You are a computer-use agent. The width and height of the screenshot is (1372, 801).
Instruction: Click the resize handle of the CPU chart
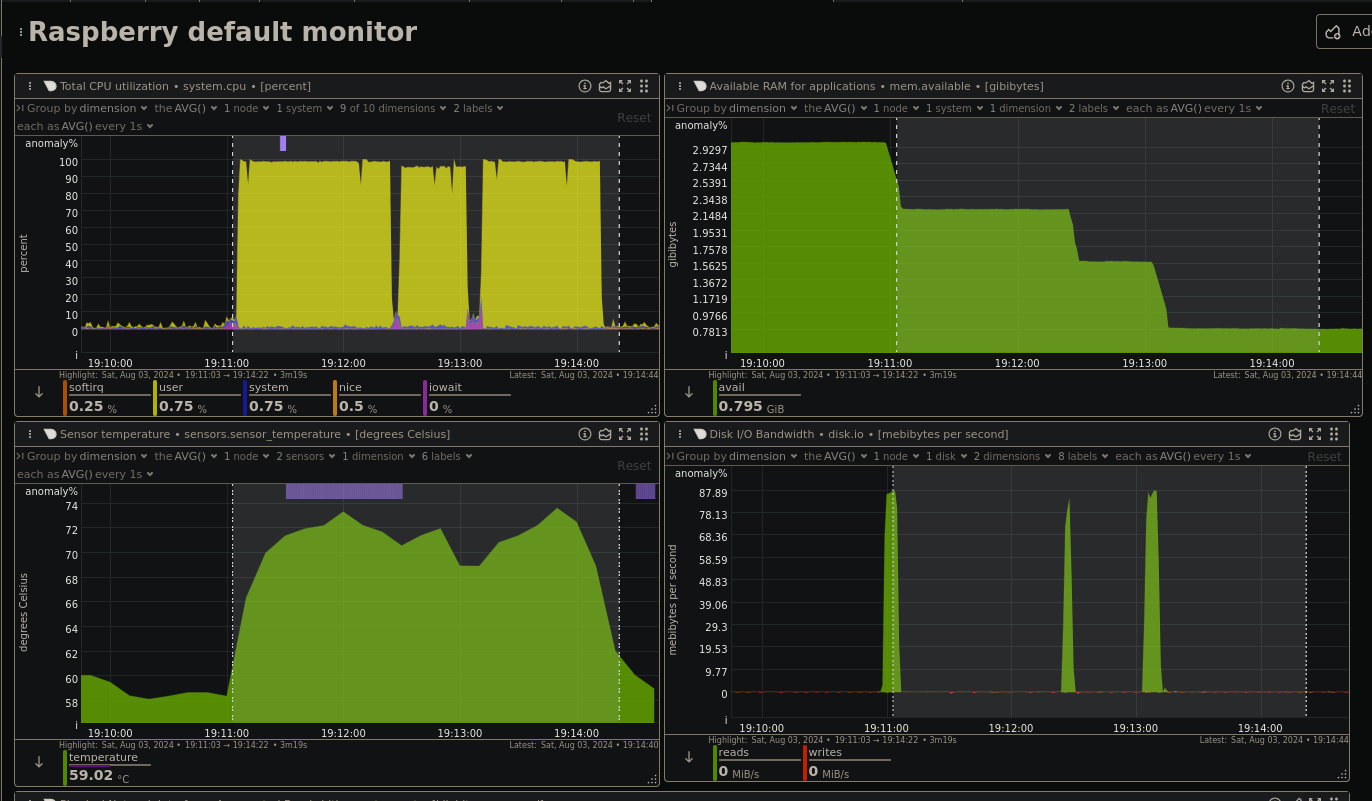coord(654,409)
